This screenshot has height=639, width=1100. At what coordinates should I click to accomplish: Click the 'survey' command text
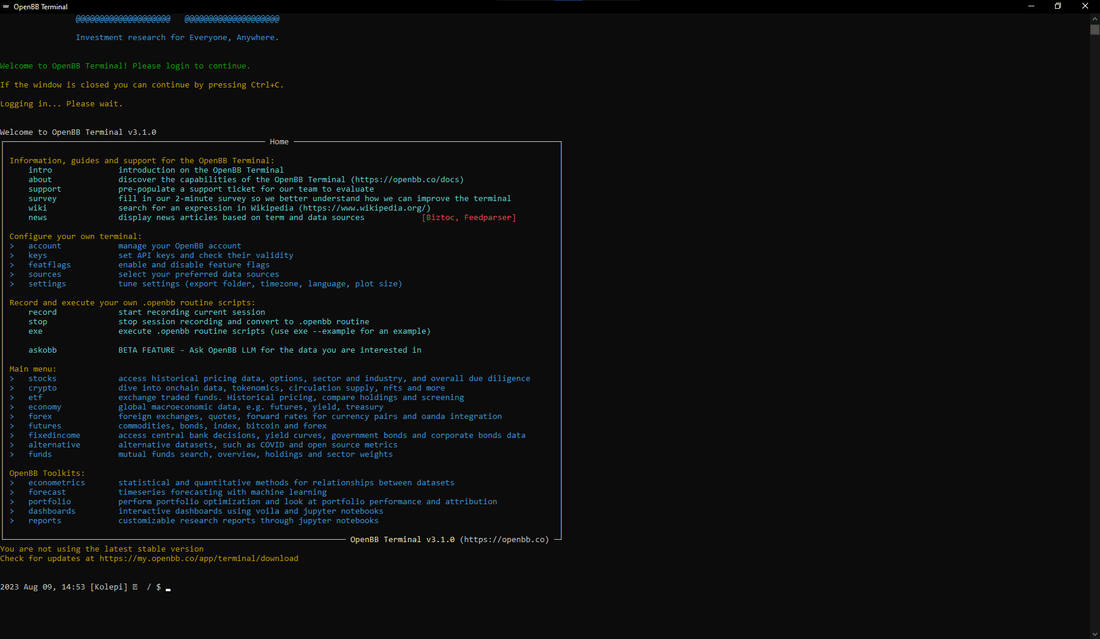pyautogui.click(x=43, y=199)
